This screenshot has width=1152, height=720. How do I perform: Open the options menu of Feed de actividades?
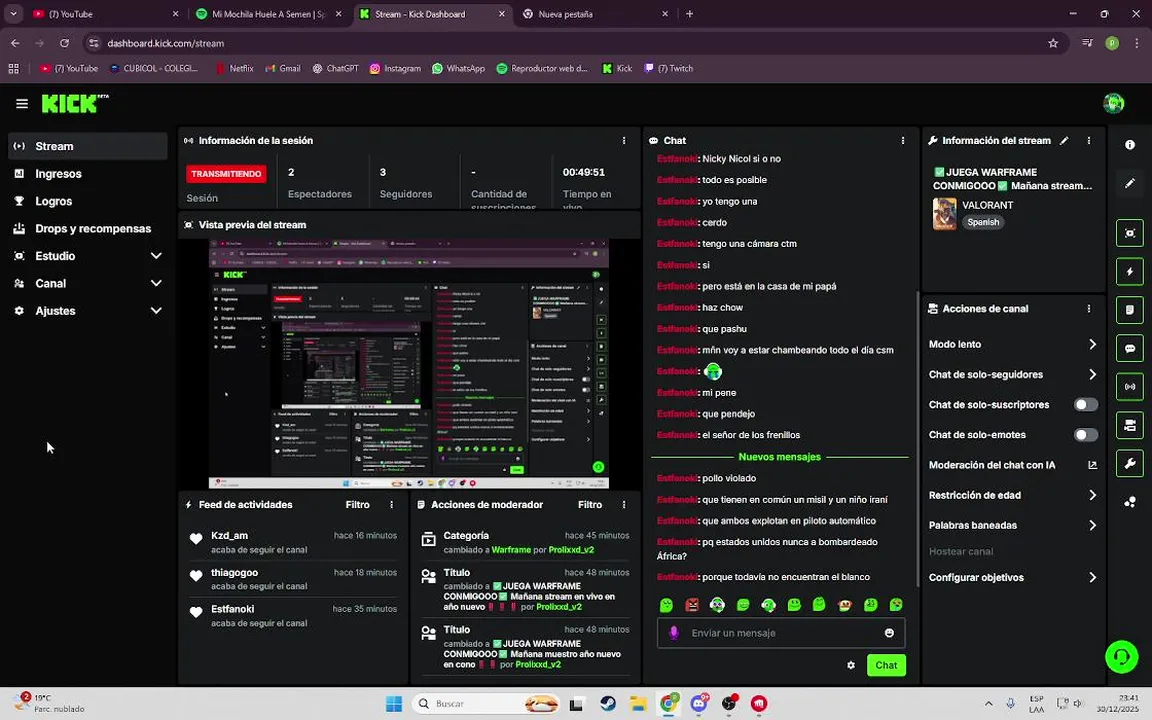coord(392,505)
